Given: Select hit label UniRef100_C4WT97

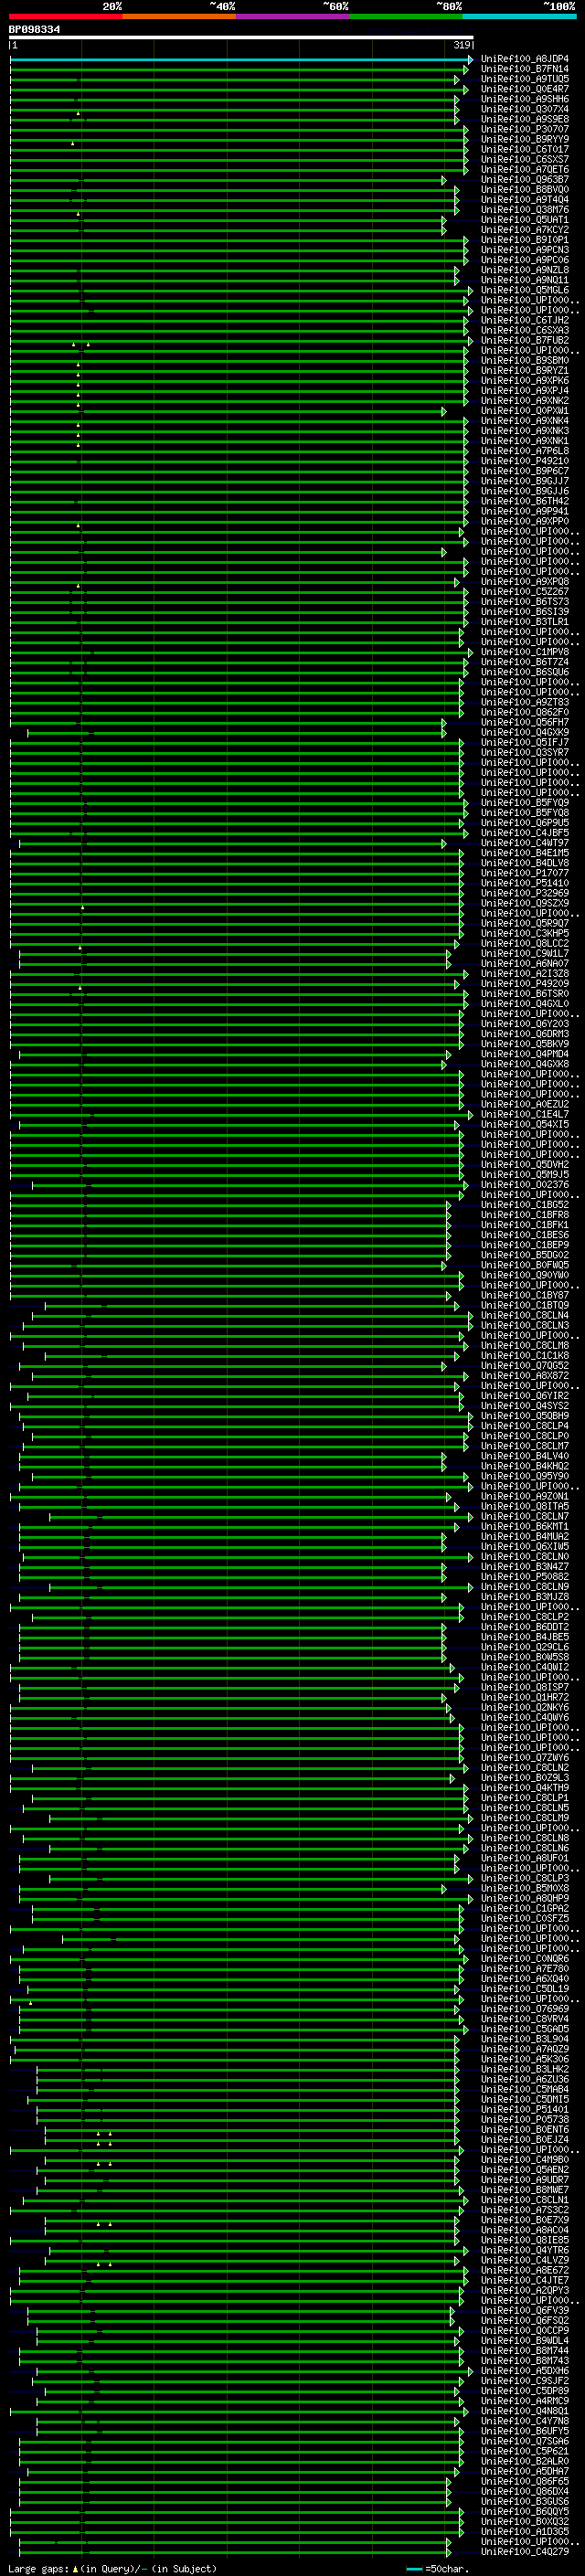Looking at the screenshot, I should pyautogui.click(x=525, y=843).
